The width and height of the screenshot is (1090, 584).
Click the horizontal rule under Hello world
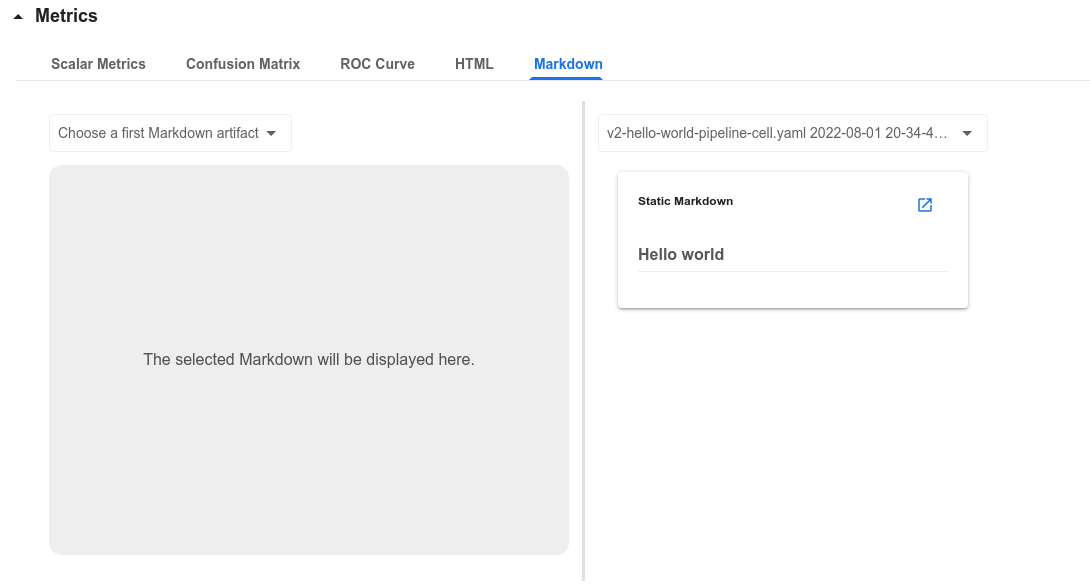point(792,271)
